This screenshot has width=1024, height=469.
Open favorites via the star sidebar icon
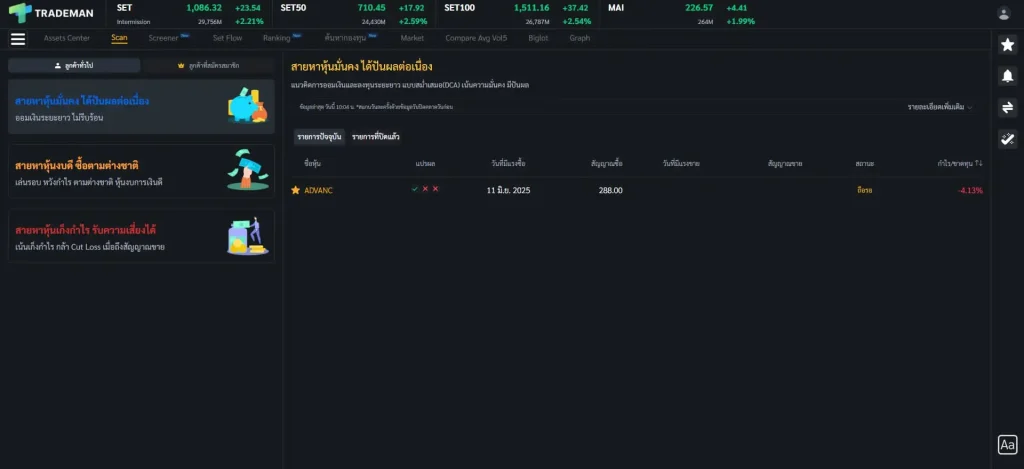click(1007, 44)
